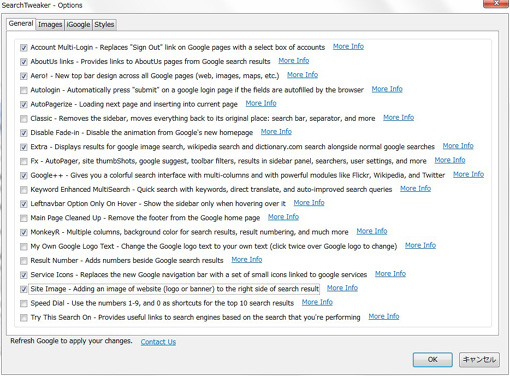Image resolution: width=510 pixels, height=376 pixels.
Task: Toggle the AutoPagerize checkbox
Action: (23, 105)
